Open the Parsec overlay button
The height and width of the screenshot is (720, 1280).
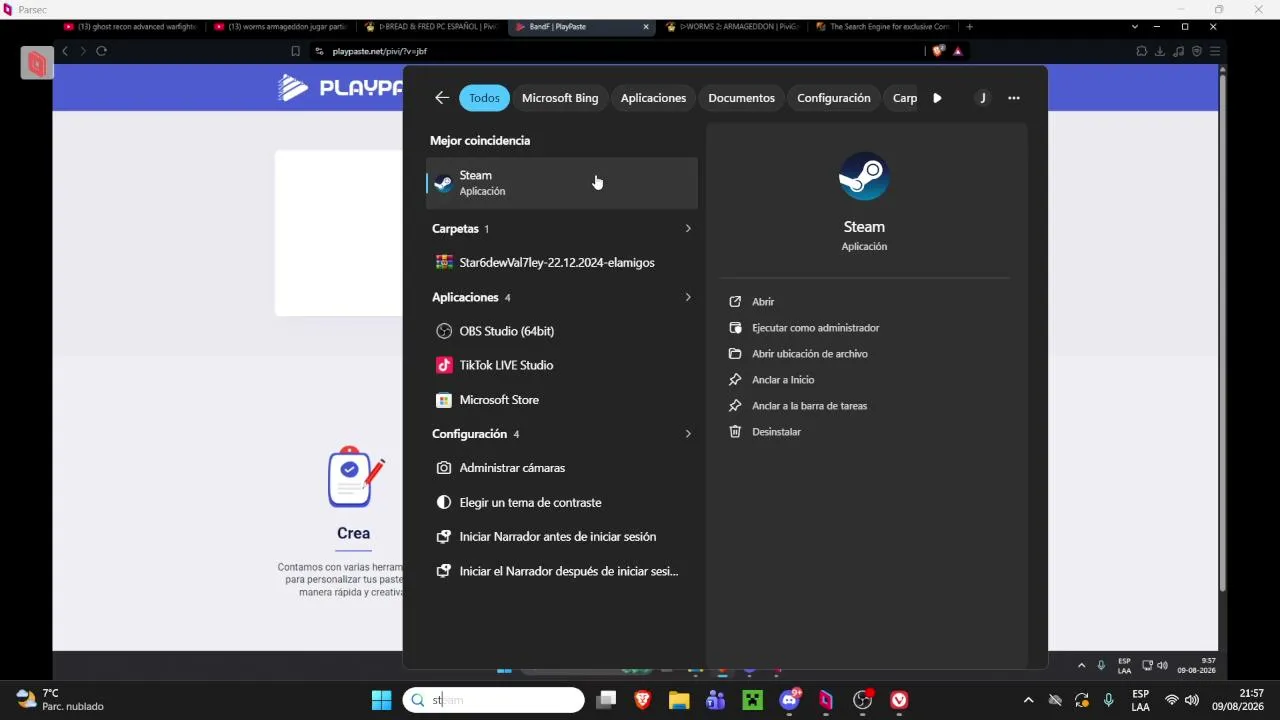click(x=37, y=64)
